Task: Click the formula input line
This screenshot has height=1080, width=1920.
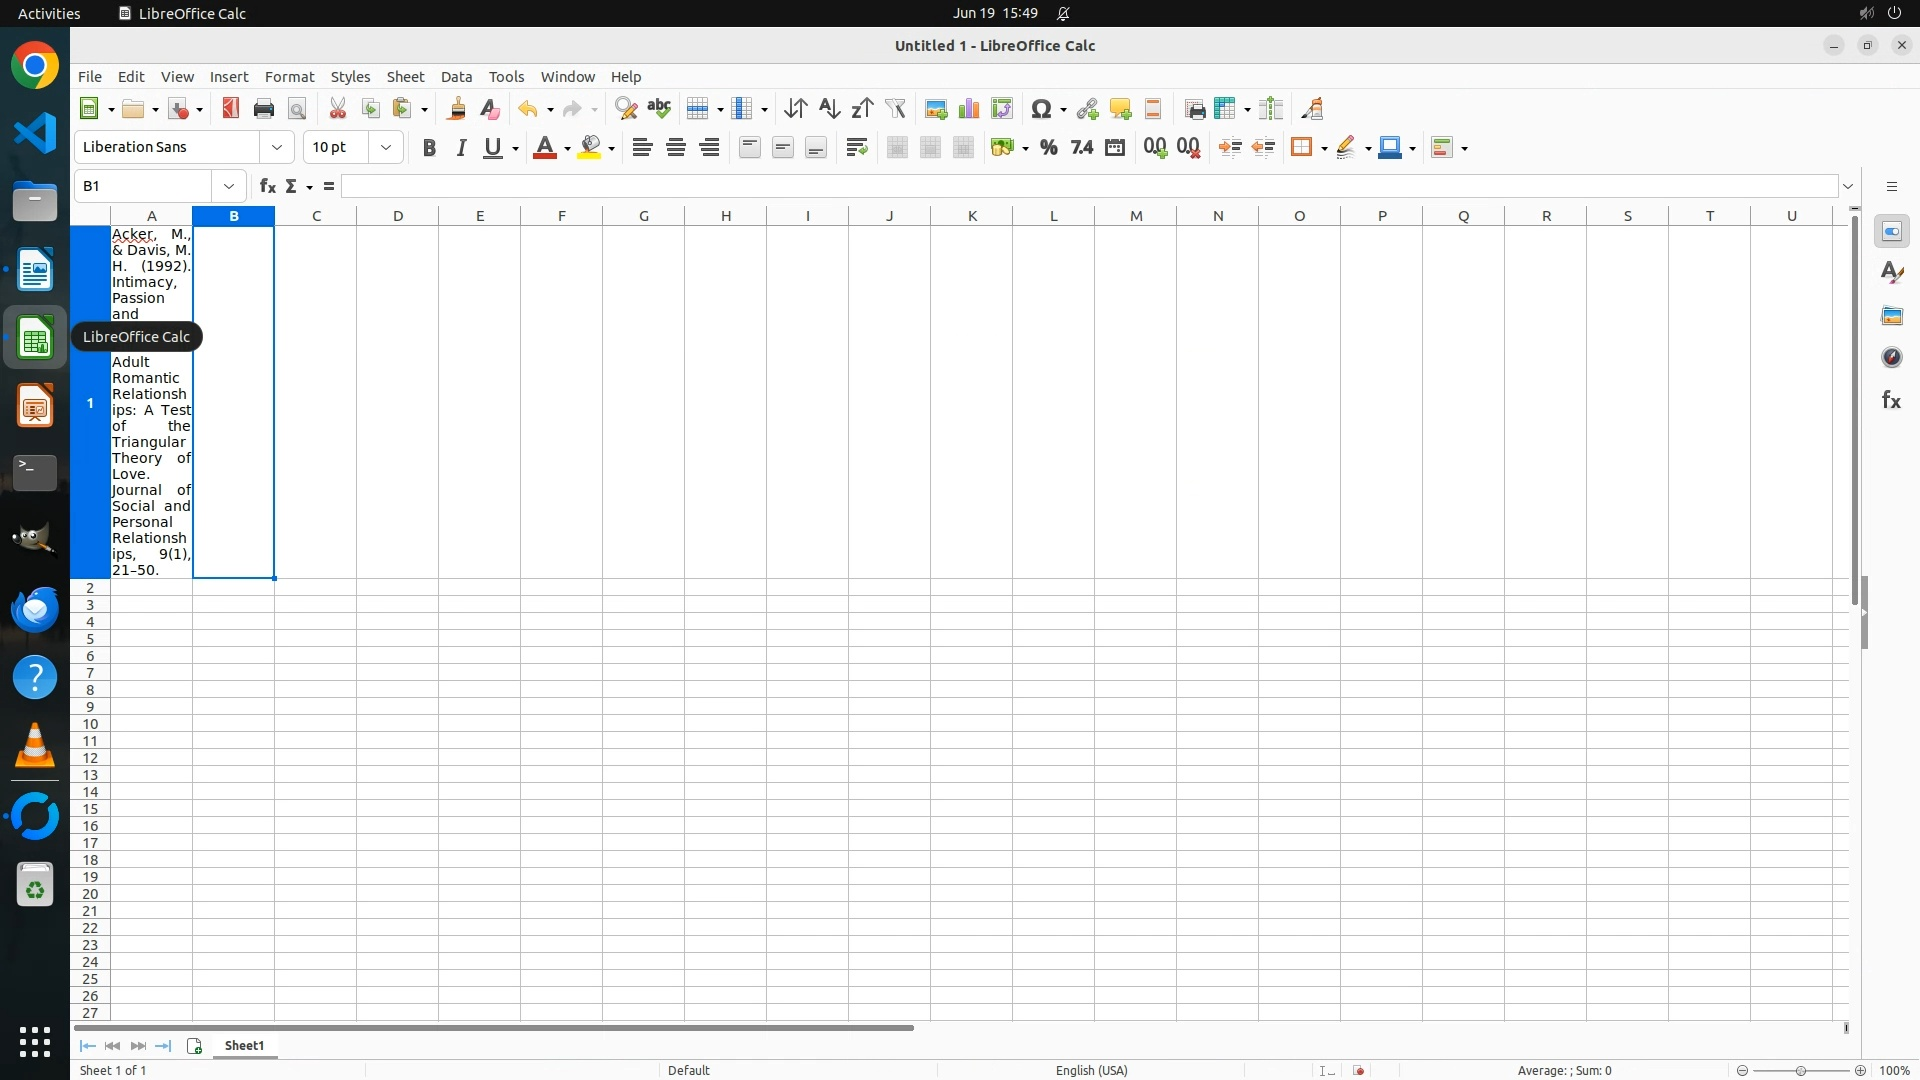Action: click(x=1088, y=187)
